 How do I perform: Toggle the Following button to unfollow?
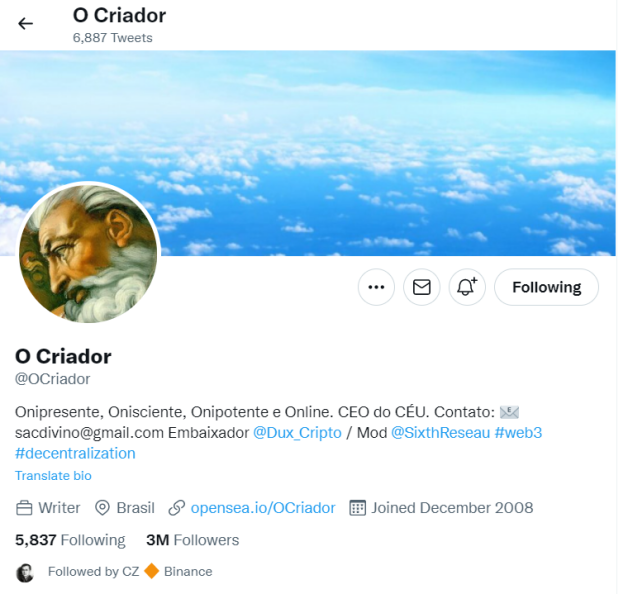coord(546,287)
